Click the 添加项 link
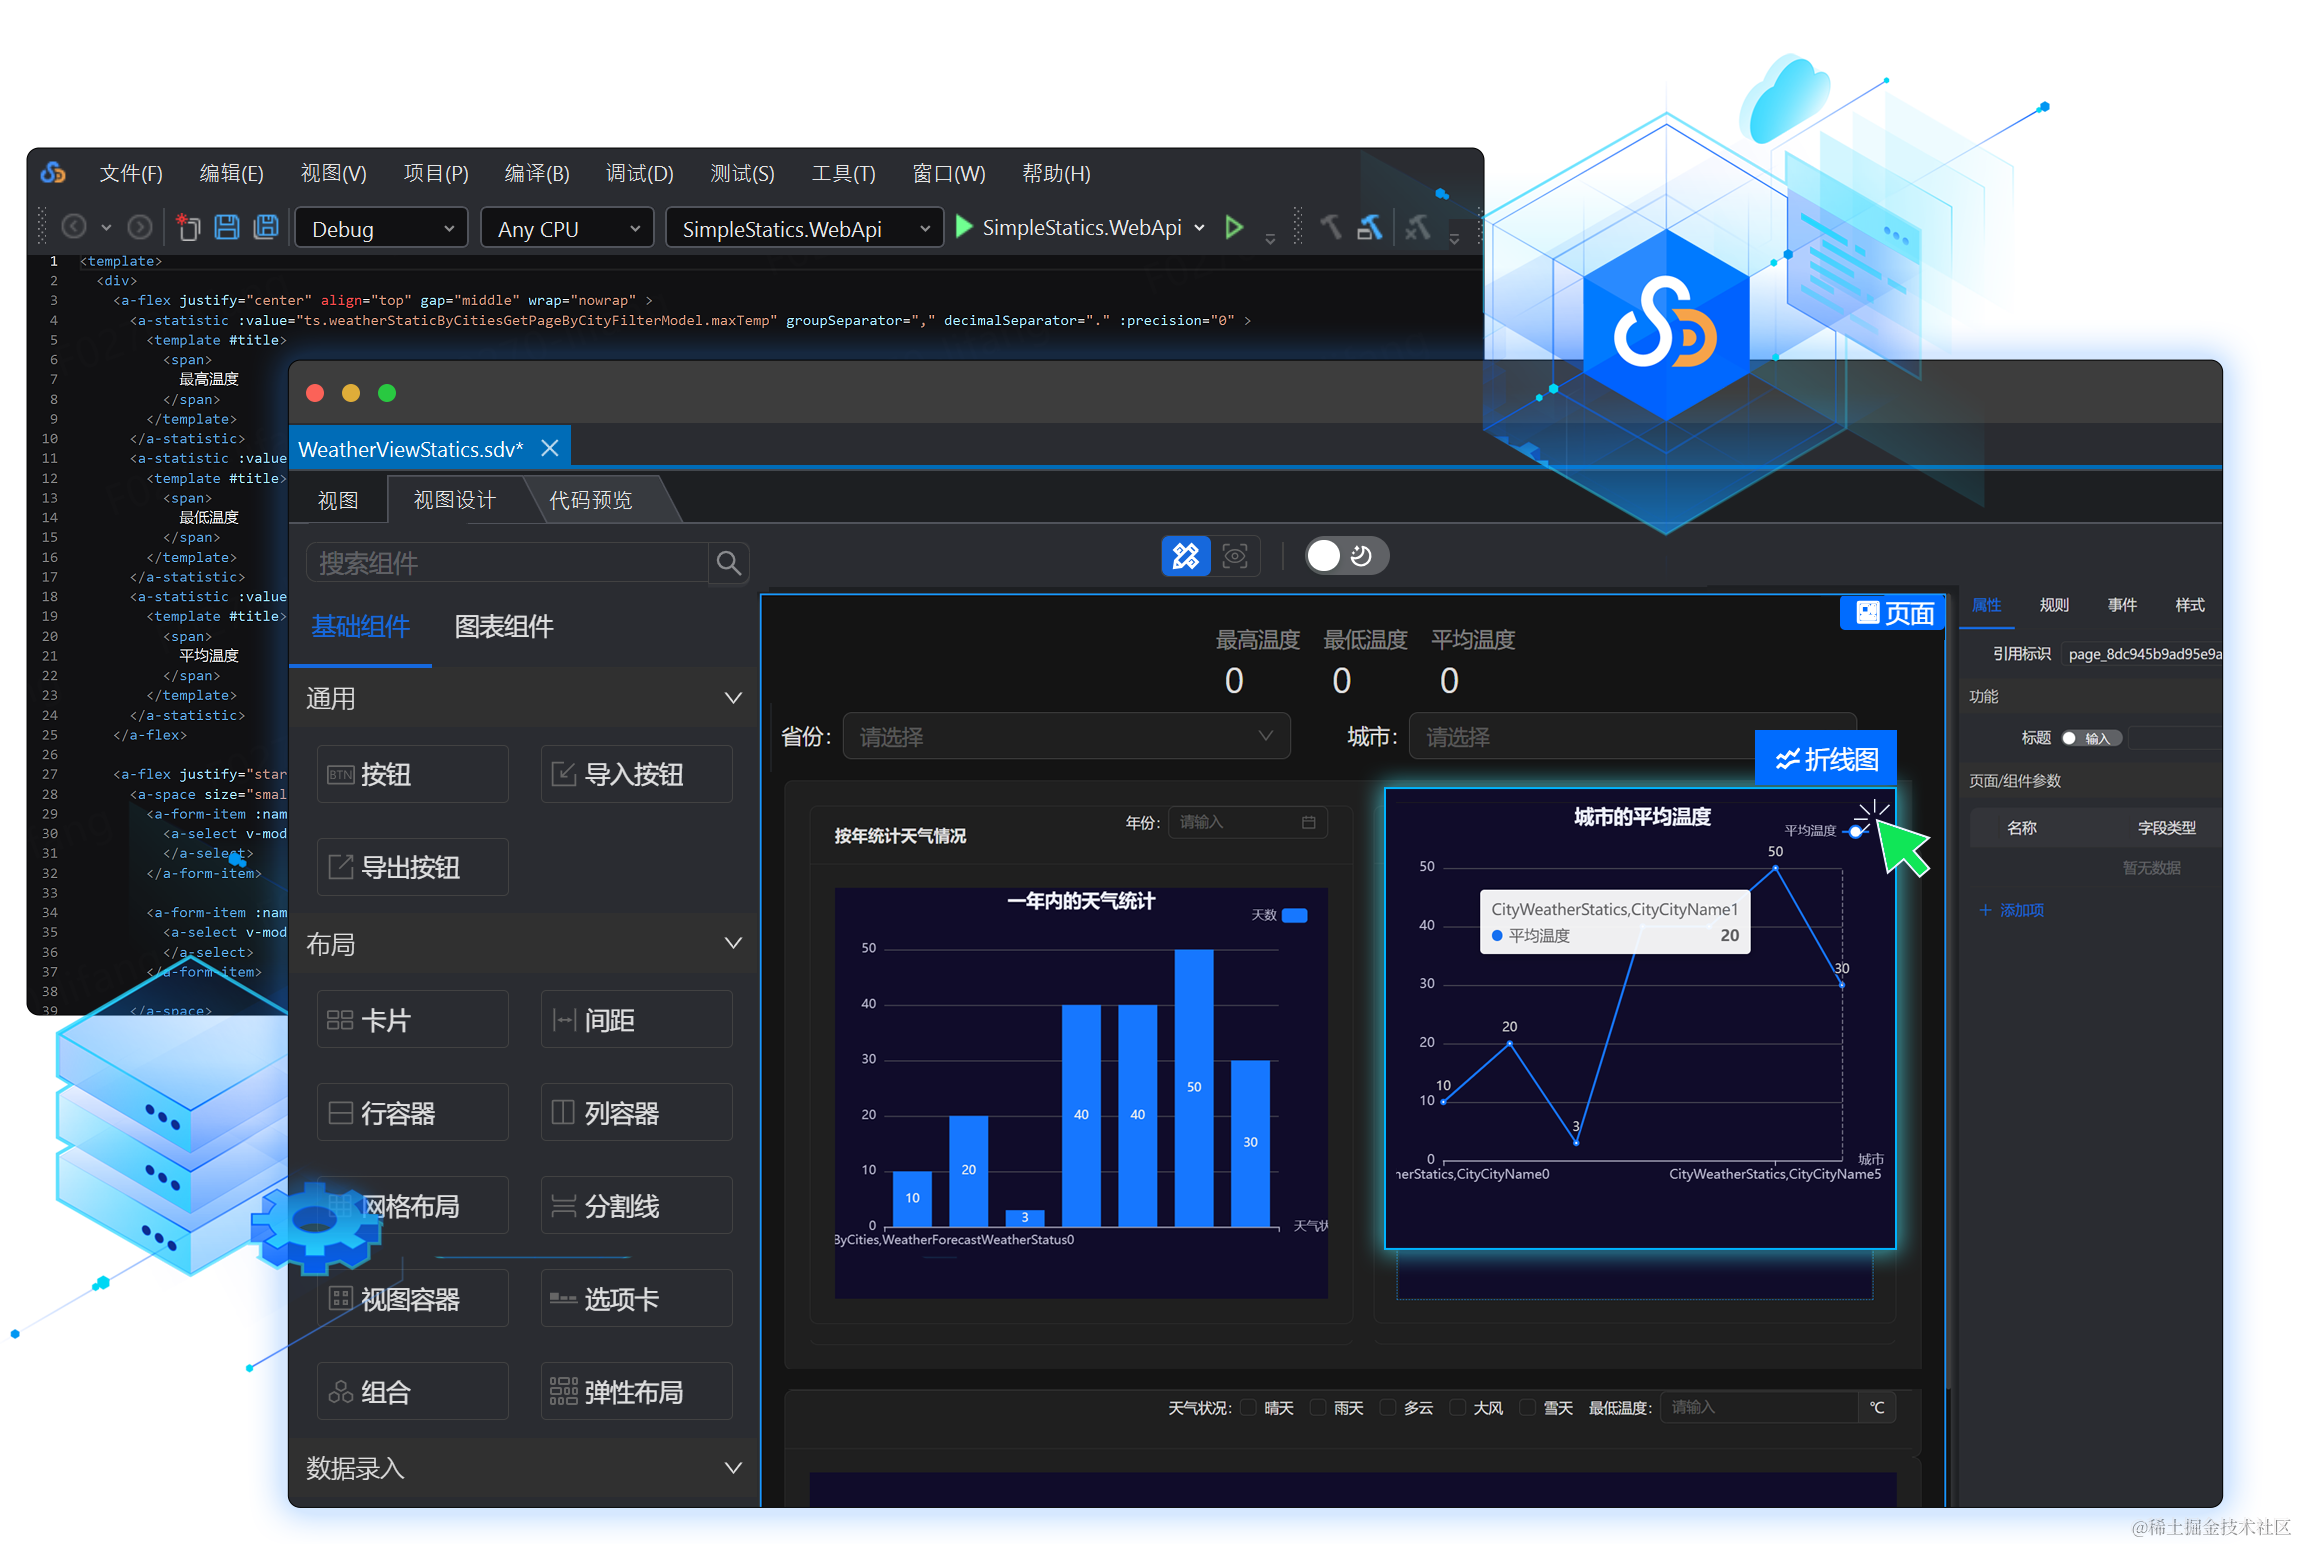The image size is (2298, 1544). pyautogui.click(x=2011, y=910)
